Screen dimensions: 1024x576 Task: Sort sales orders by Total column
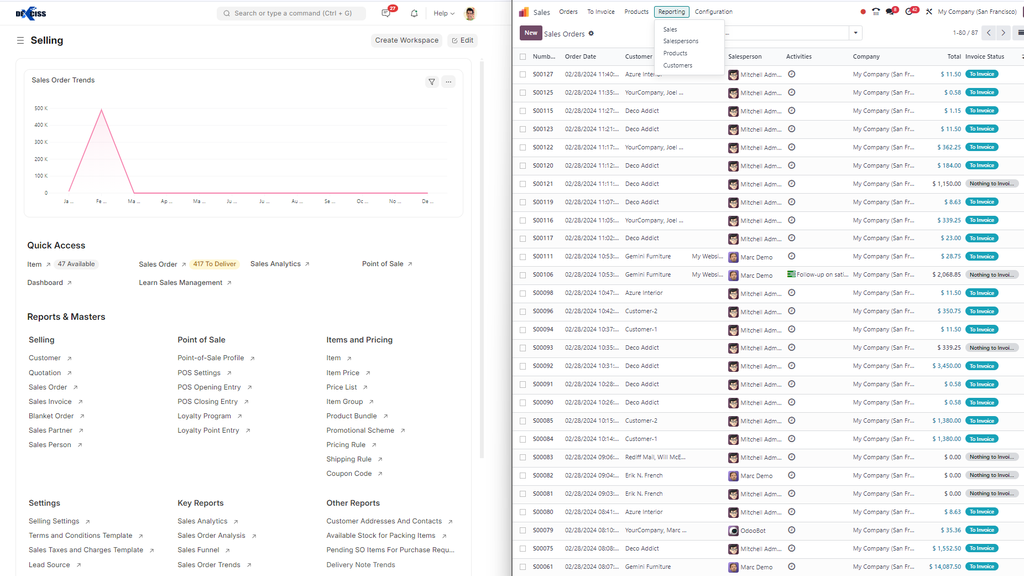[x=953, y=57]
